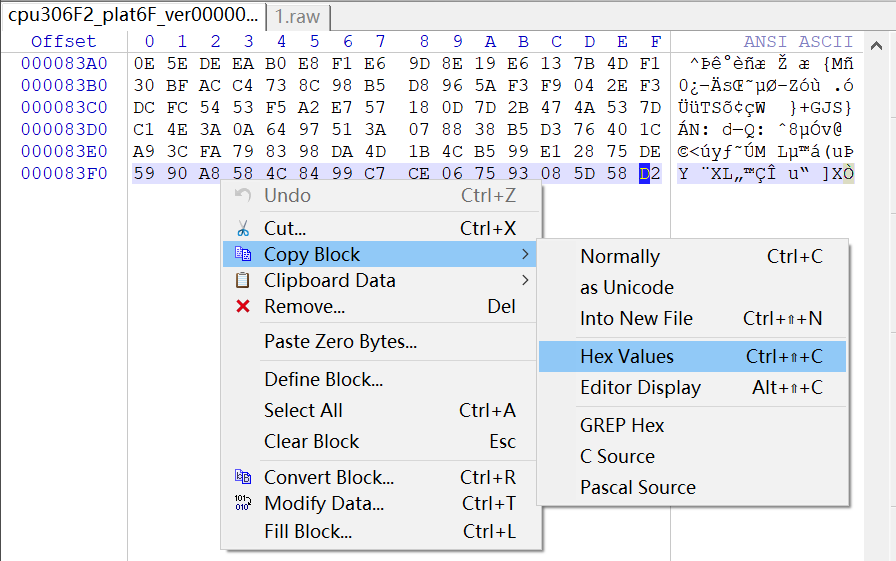
Task: Click the Convert Block icon
Action: pos(243,476)
